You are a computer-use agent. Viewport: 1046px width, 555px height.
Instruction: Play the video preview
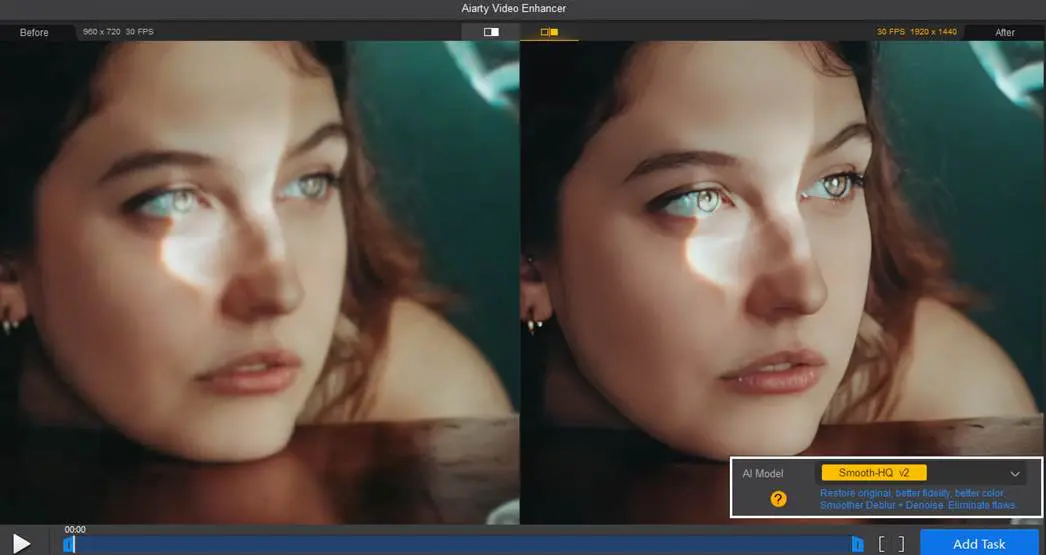21,543
